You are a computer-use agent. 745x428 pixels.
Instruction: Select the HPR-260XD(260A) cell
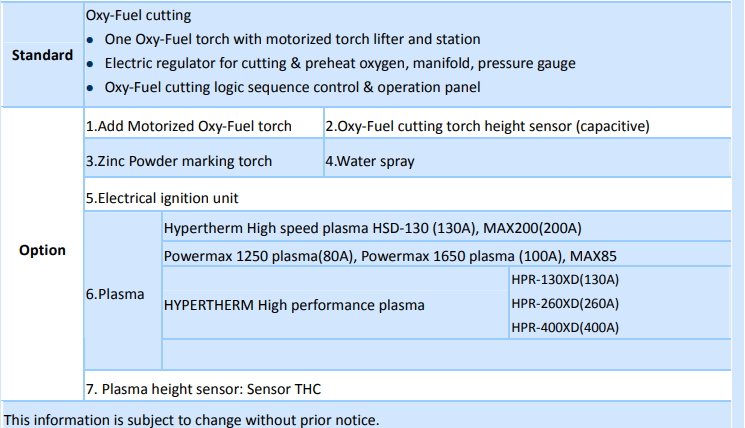pos(565,304)
